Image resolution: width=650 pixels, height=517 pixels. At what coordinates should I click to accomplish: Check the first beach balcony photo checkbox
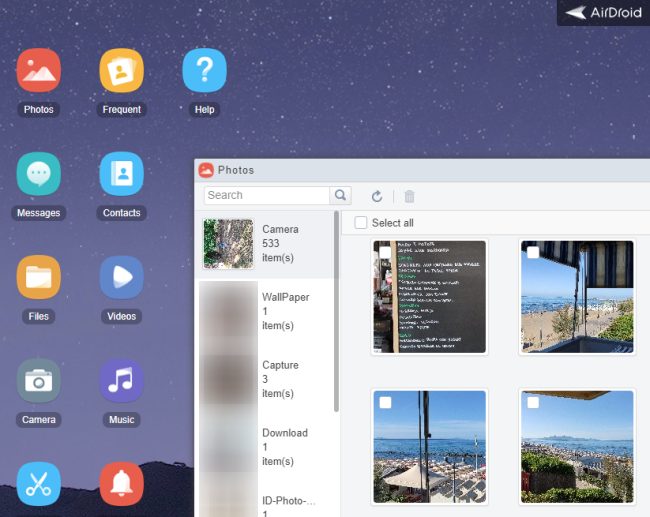click(533, 252)
